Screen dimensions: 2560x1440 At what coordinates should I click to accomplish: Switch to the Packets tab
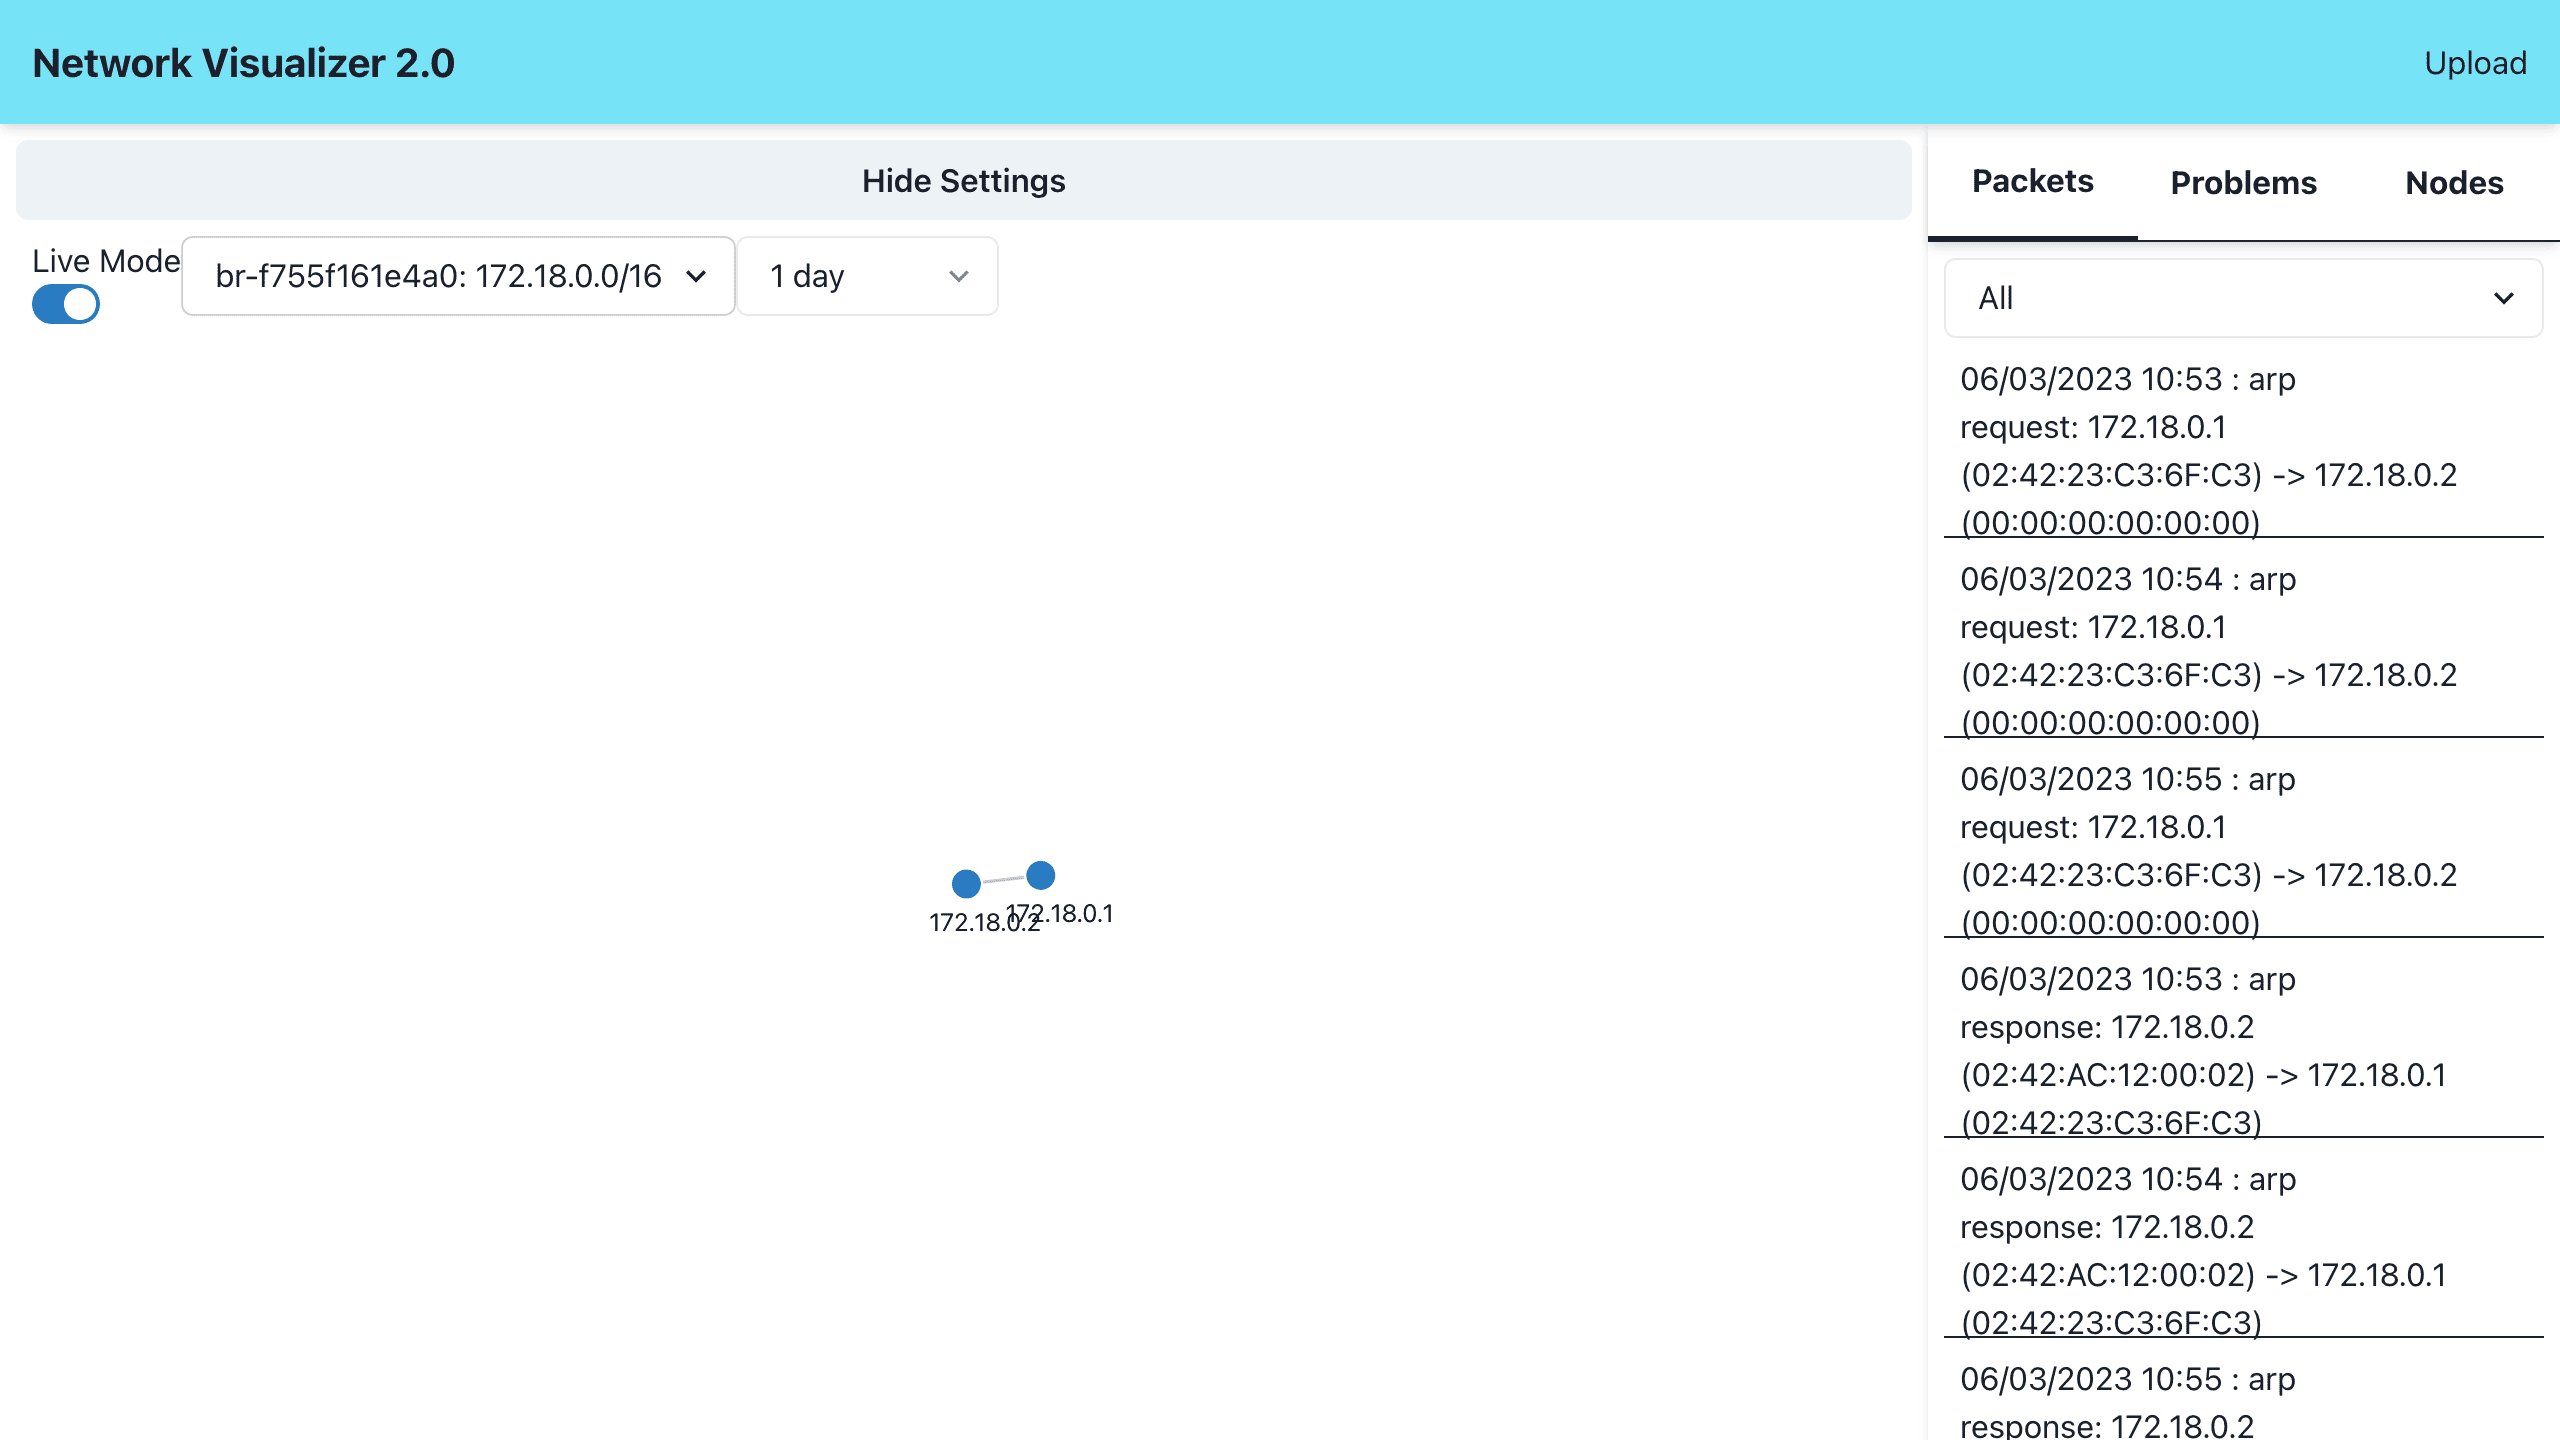(x=2032, y=182)
